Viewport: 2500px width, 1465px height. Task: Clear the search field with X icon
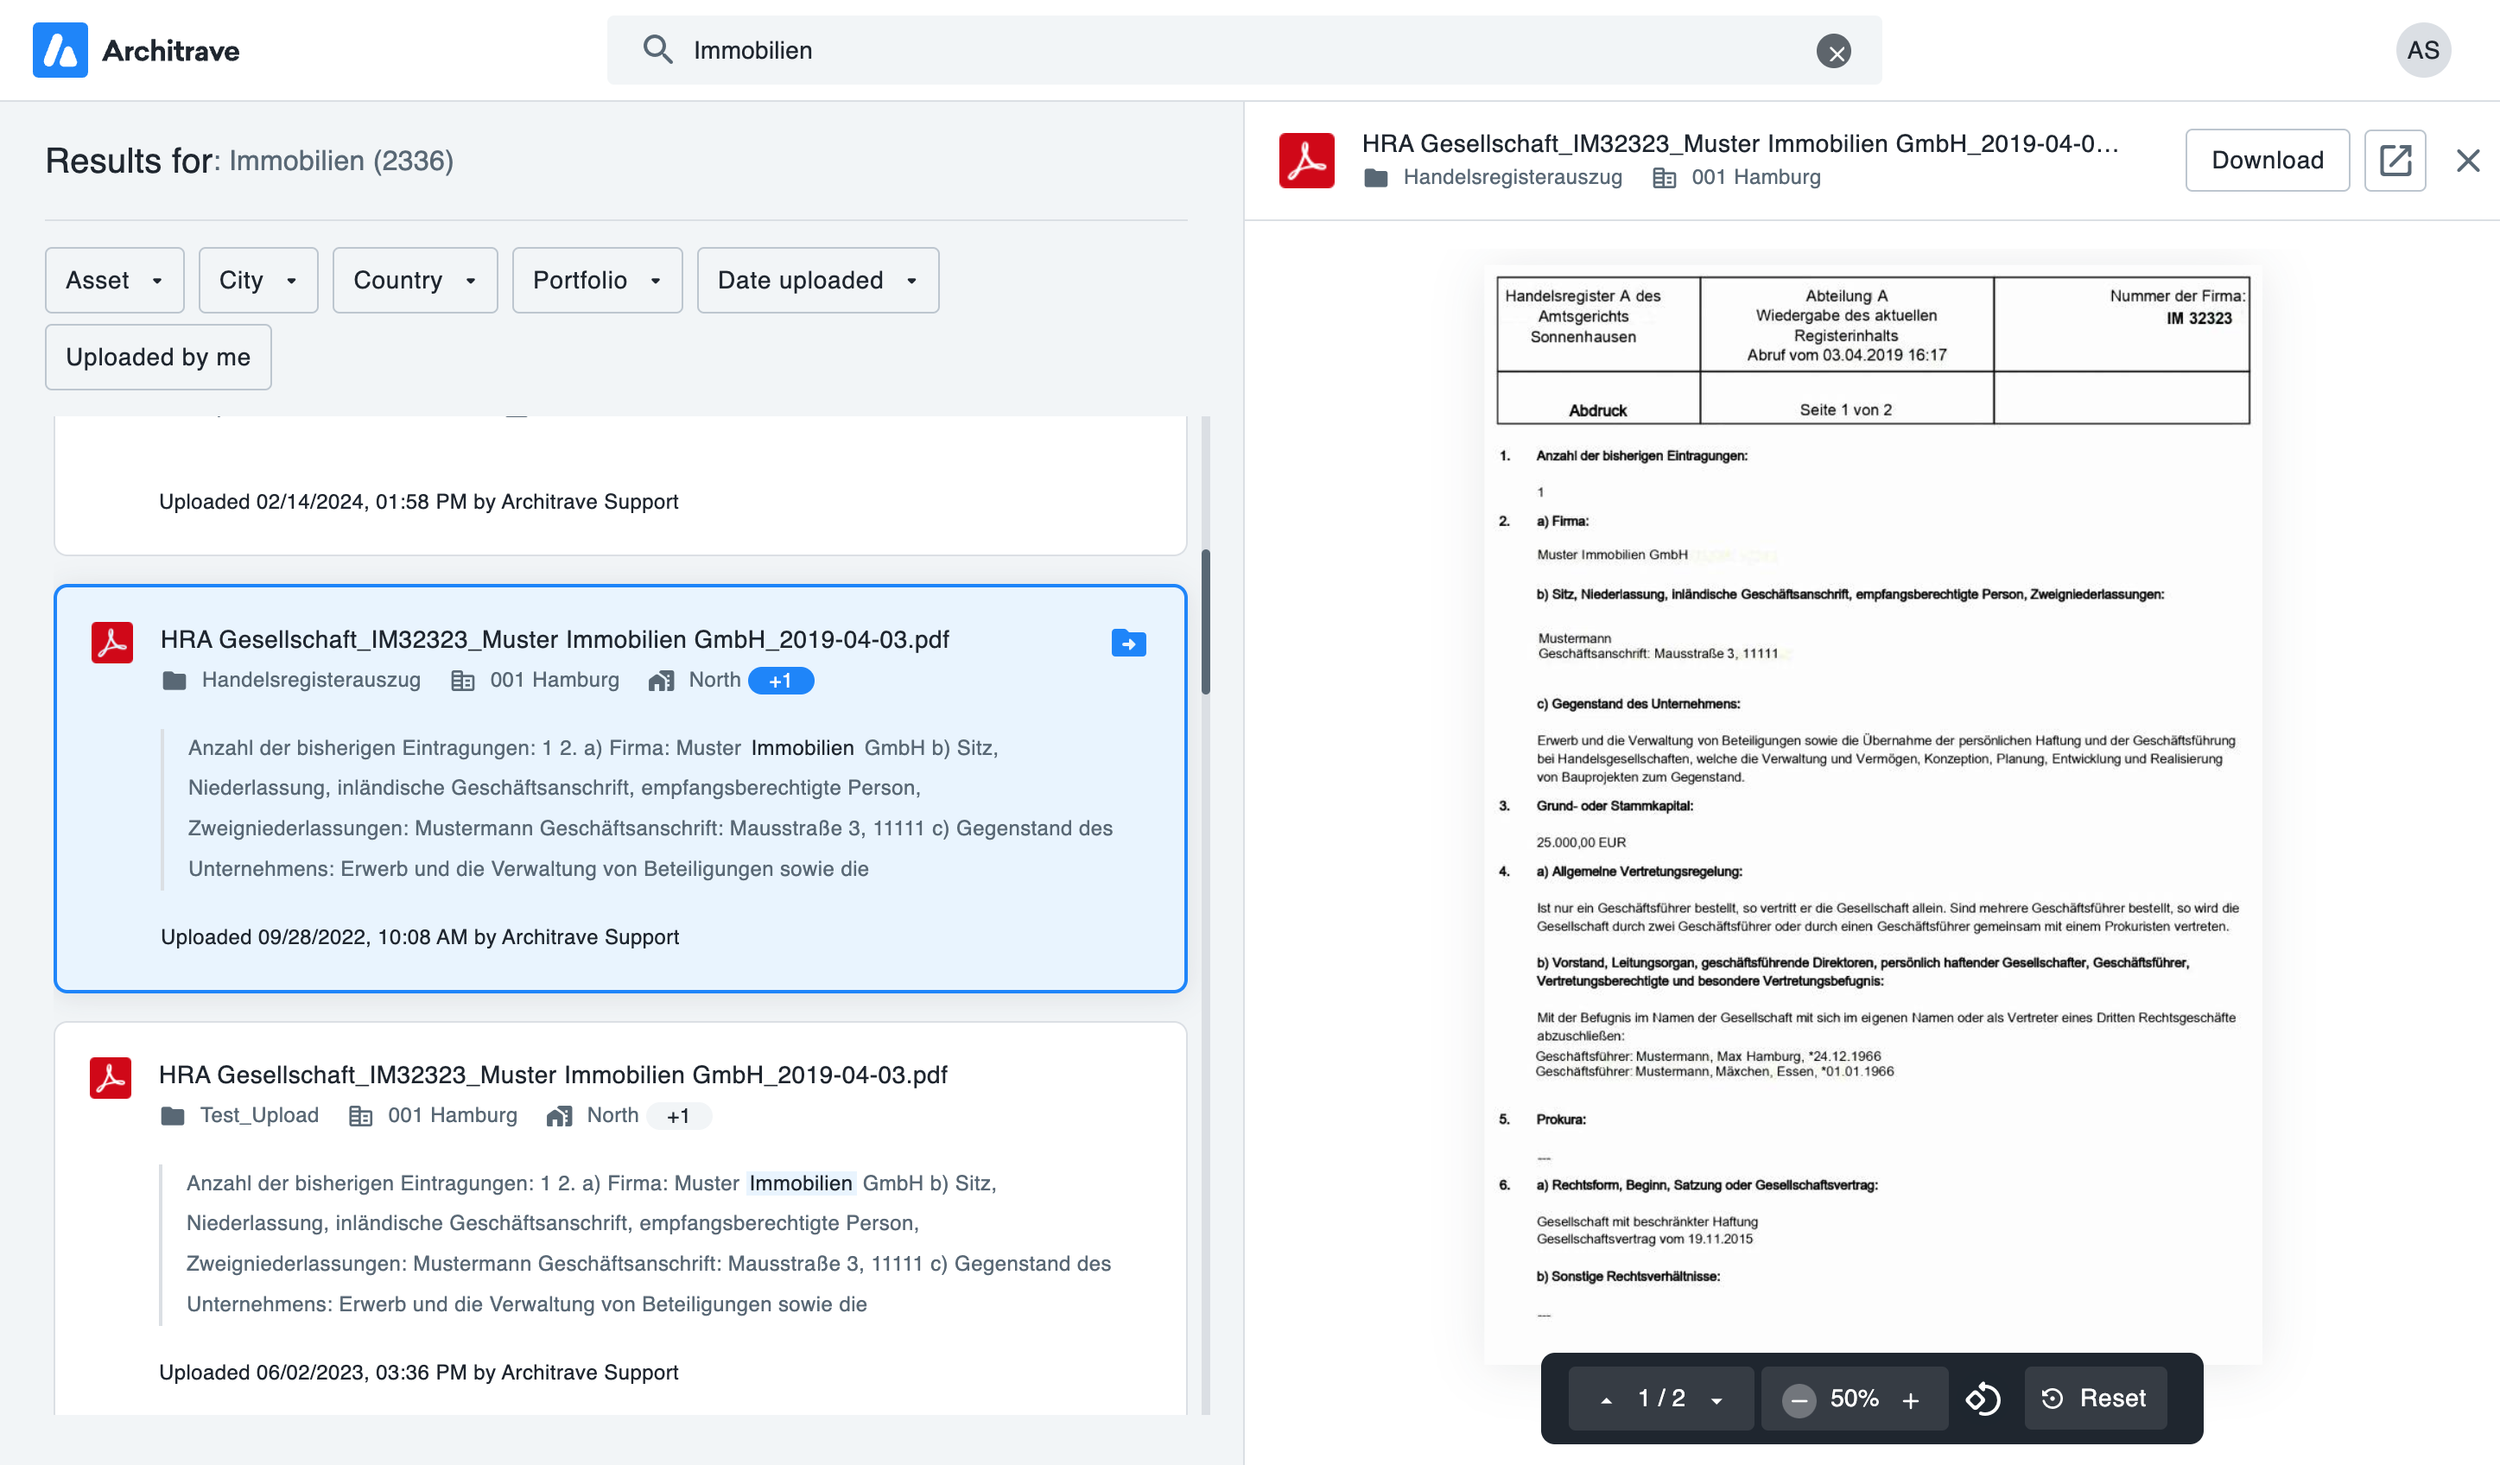(x=1833, y=51)
